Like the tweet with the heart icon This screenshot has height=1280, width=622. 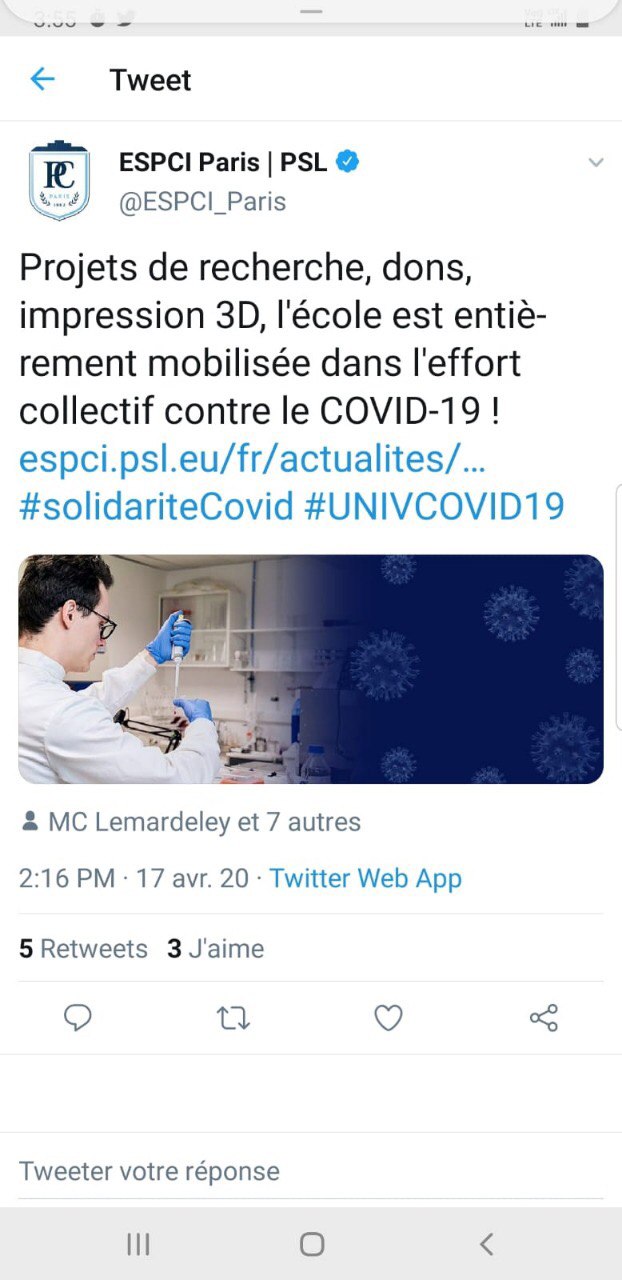[x=388, y=1018]
